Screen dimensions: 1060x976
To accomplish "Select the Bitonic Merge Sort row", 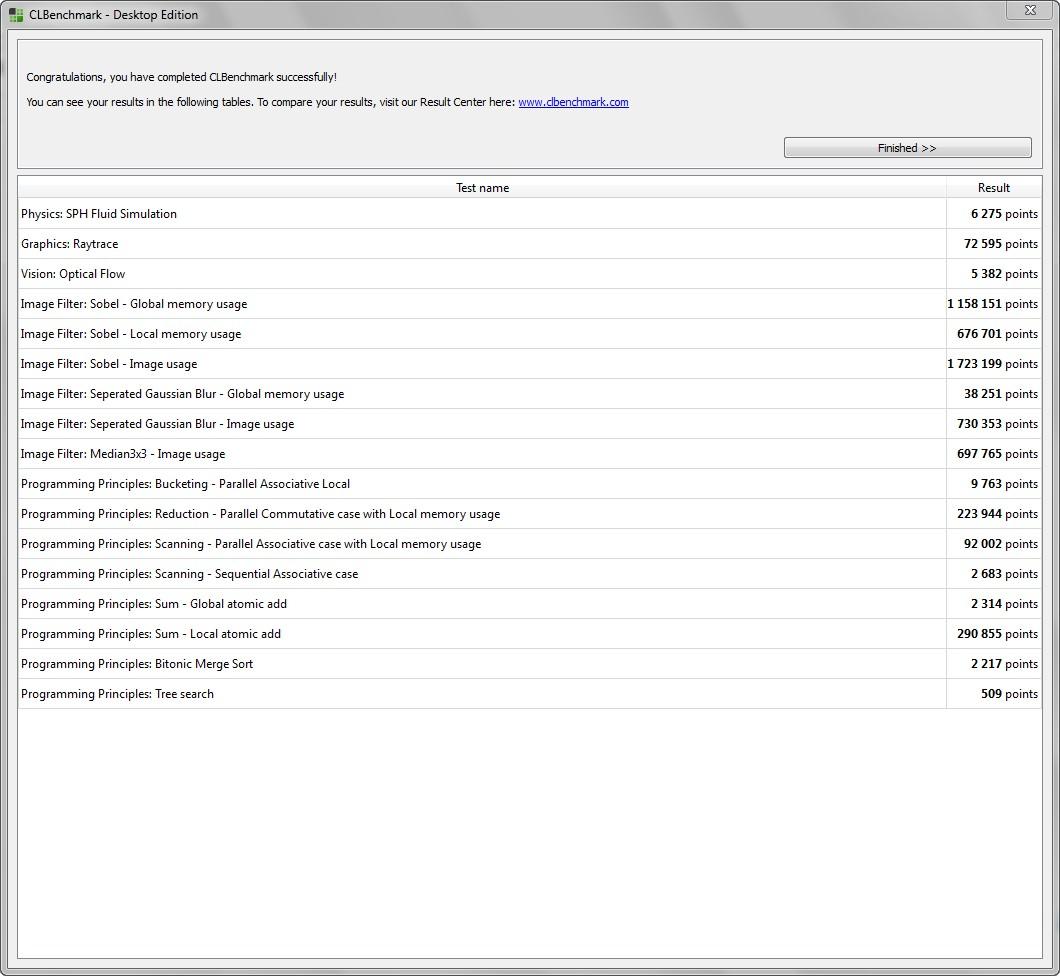I will point(137,664).
